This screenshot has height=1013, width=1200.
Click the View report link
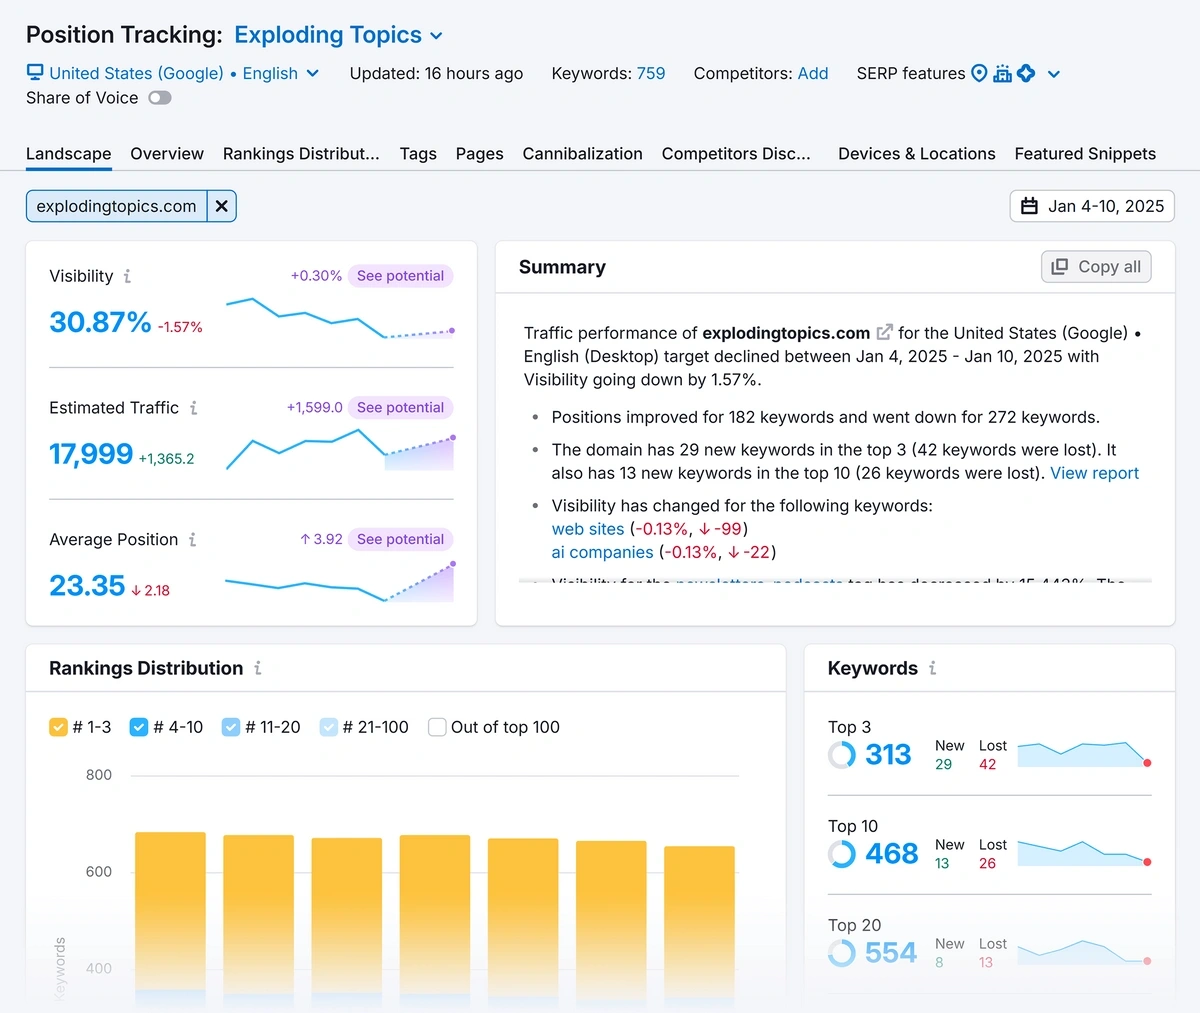(x=1094, y=473)
